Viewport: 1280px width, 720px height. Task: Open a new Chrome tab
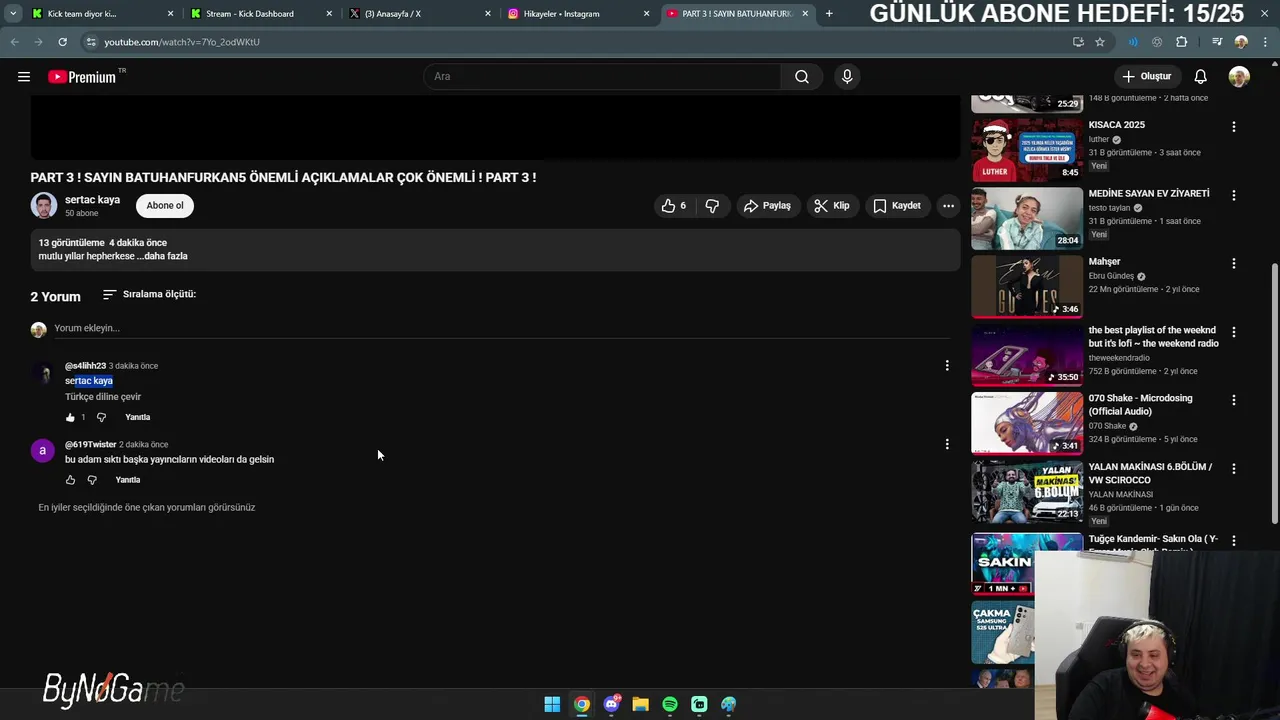[829, 14]
